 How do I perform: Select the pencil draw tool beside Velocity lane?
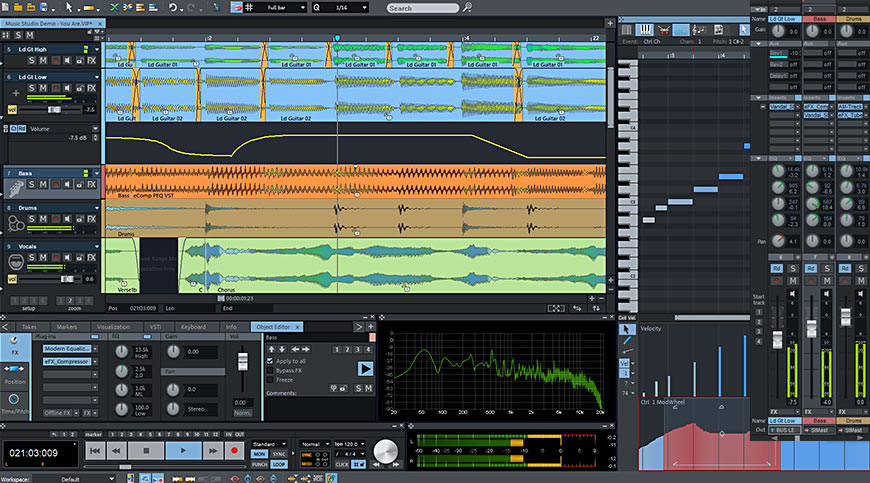(626, 340)
